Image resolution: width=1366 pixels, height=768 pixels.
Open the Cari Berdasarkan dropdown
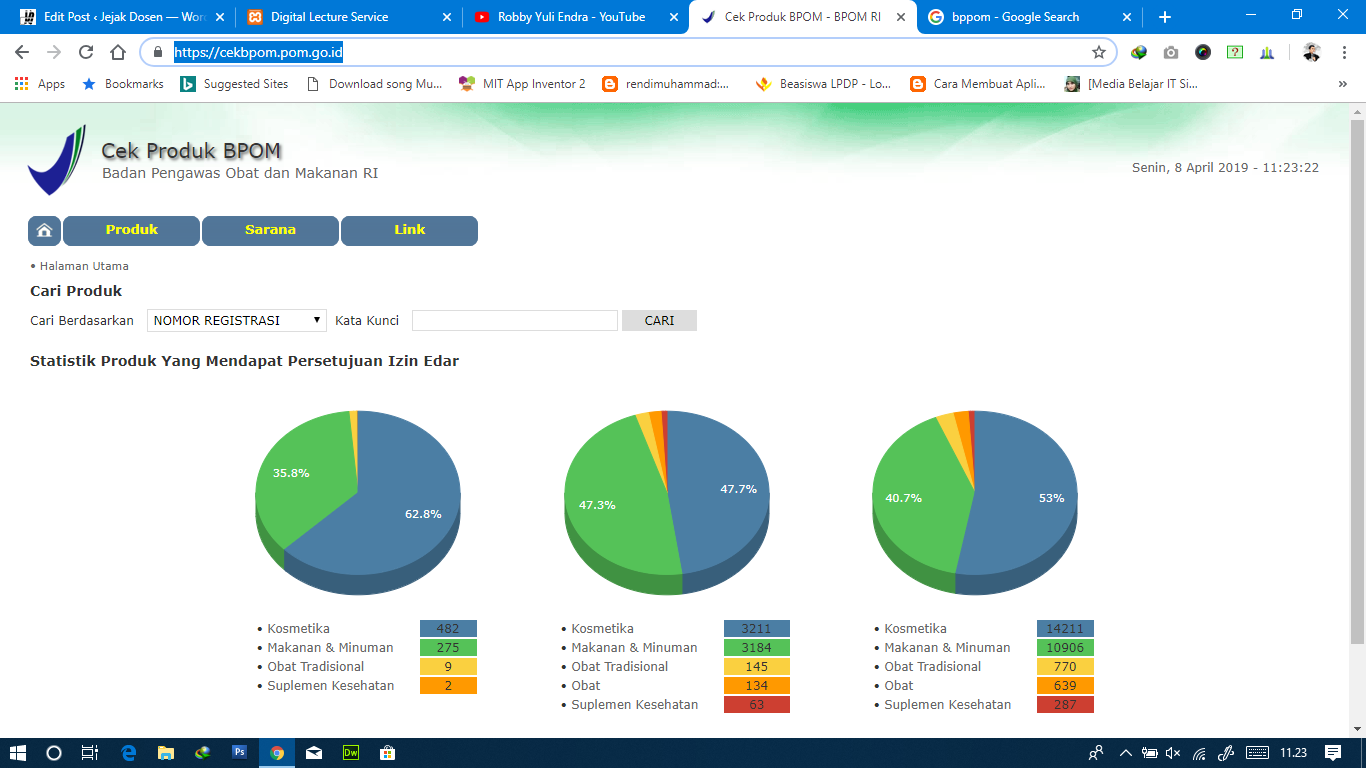pos(237,320)
